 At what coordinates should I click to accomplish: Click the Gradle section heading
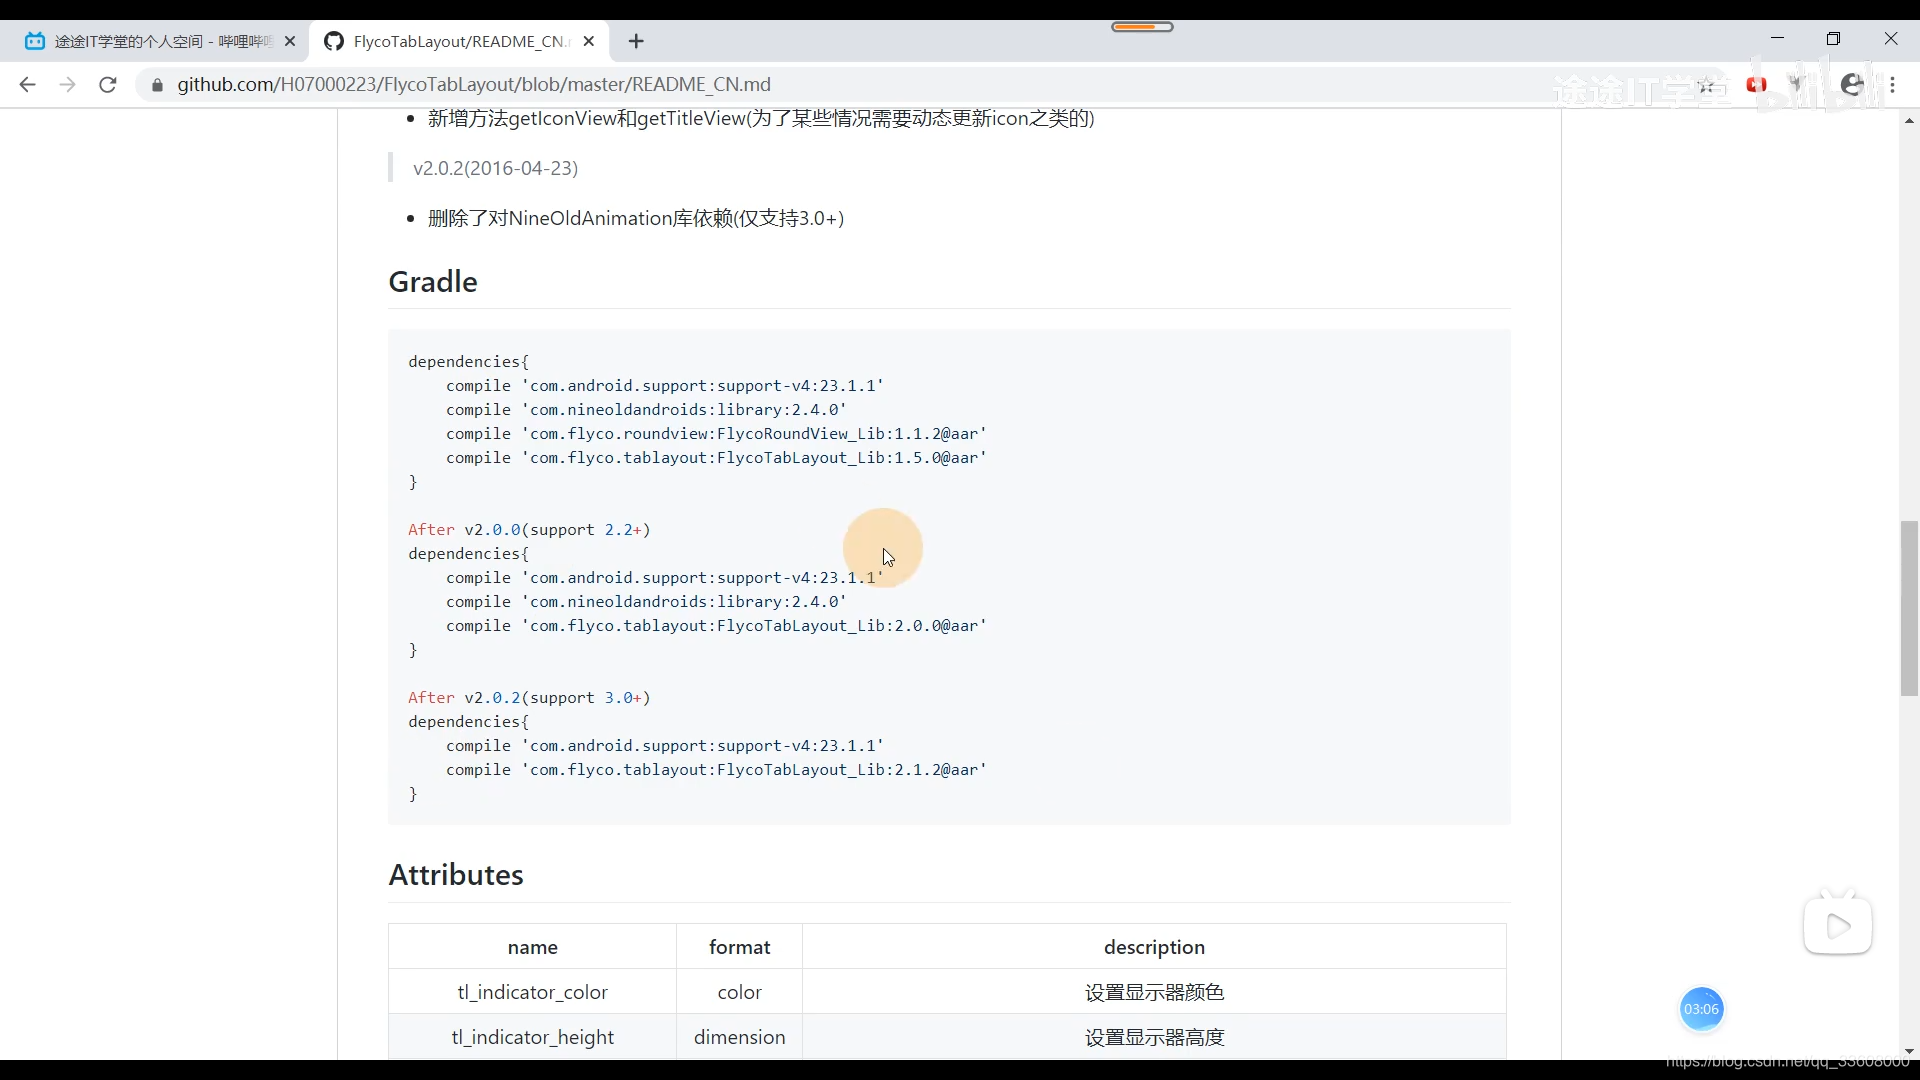[433, 282]
